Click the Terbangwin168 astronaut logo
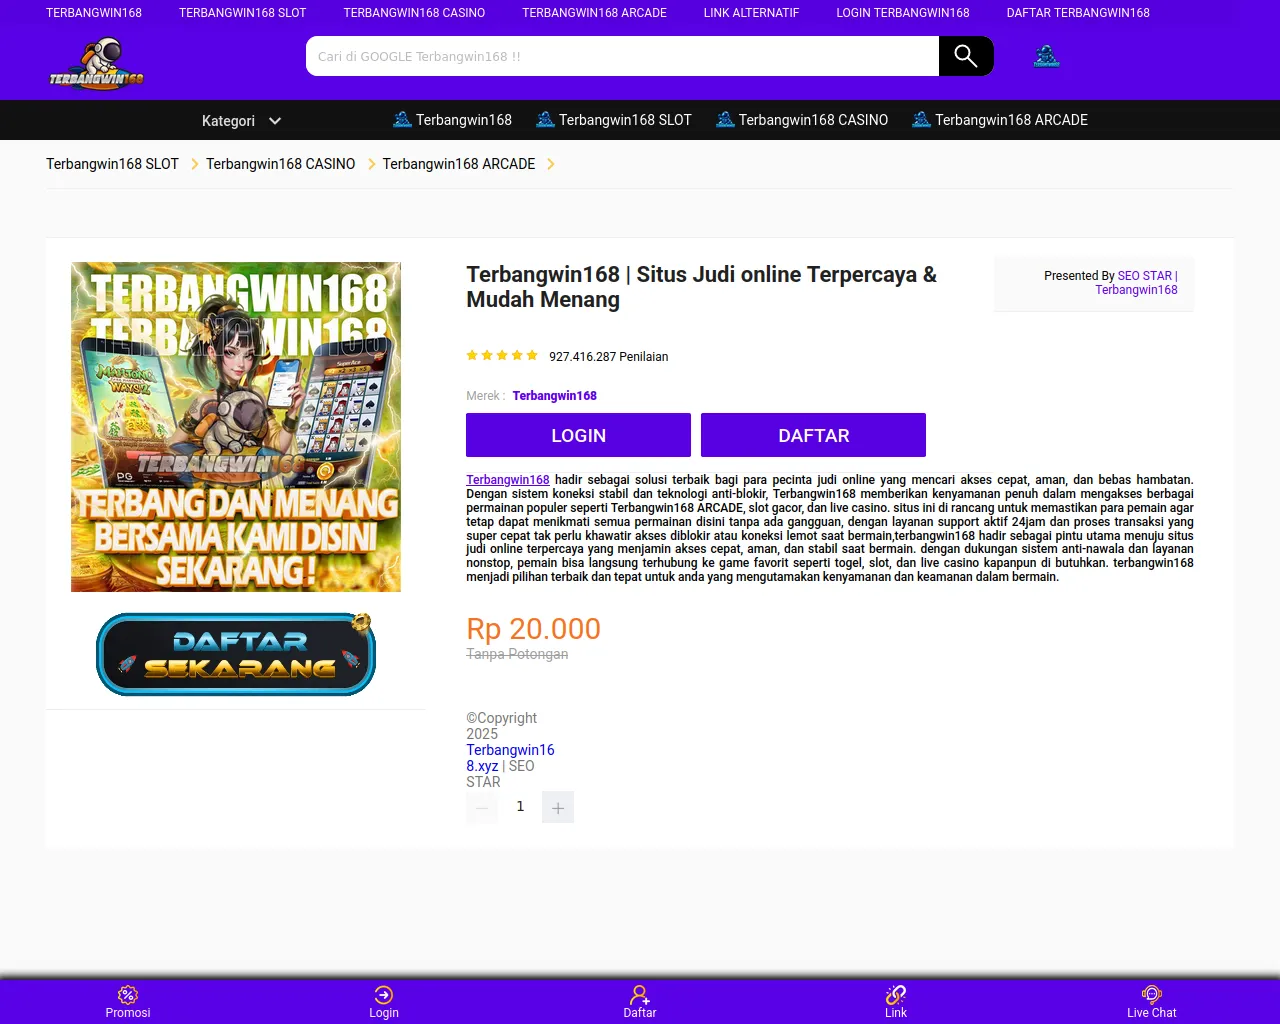Screen dimensions: 1280x1024 97,64
